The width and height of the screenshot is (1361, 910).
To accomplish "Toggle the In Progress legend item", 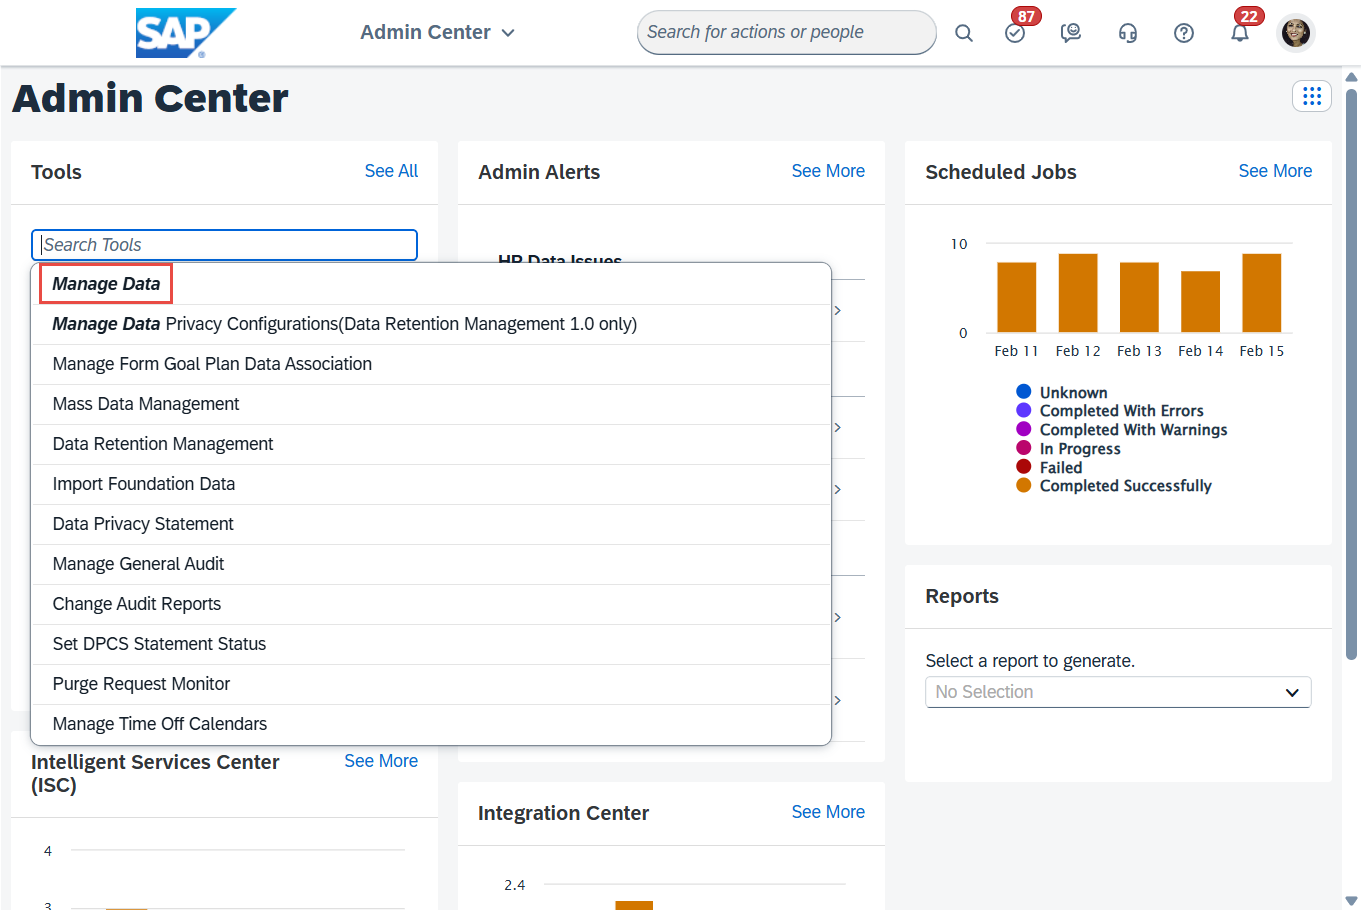I will pyautogui.click(x=1079, y=449).
